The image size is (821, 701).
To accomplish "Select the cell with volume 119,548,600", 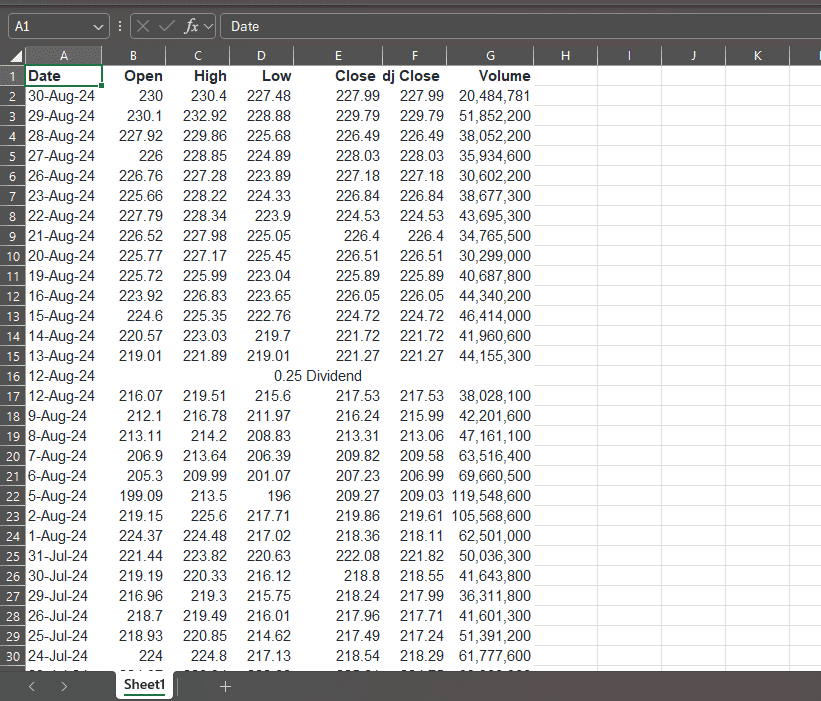I will pos(490,496).
